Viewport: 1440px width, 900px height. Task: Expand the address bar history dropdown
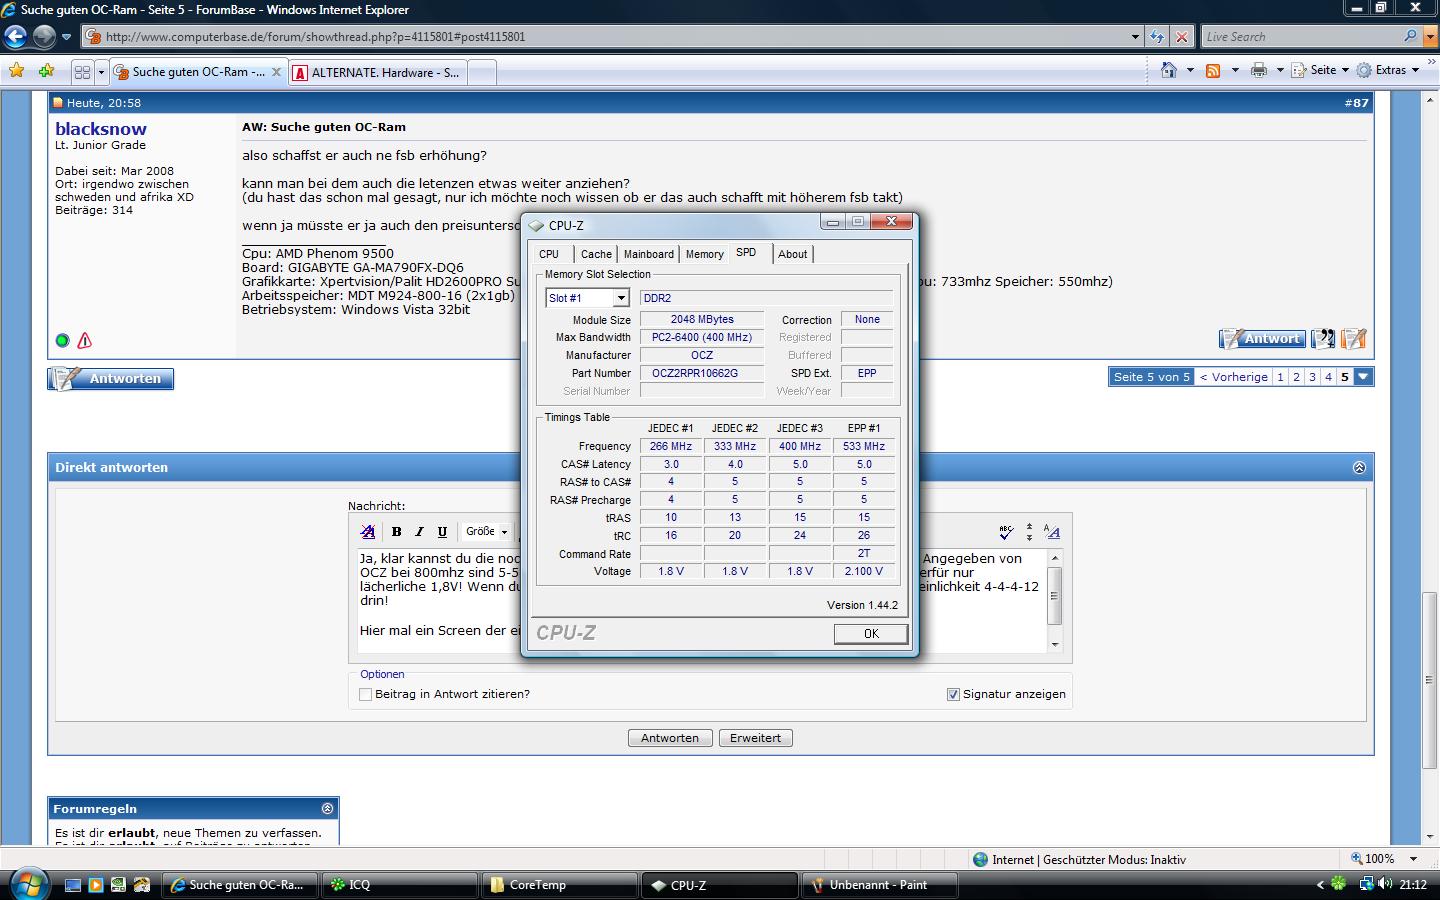pos(1135,37)
